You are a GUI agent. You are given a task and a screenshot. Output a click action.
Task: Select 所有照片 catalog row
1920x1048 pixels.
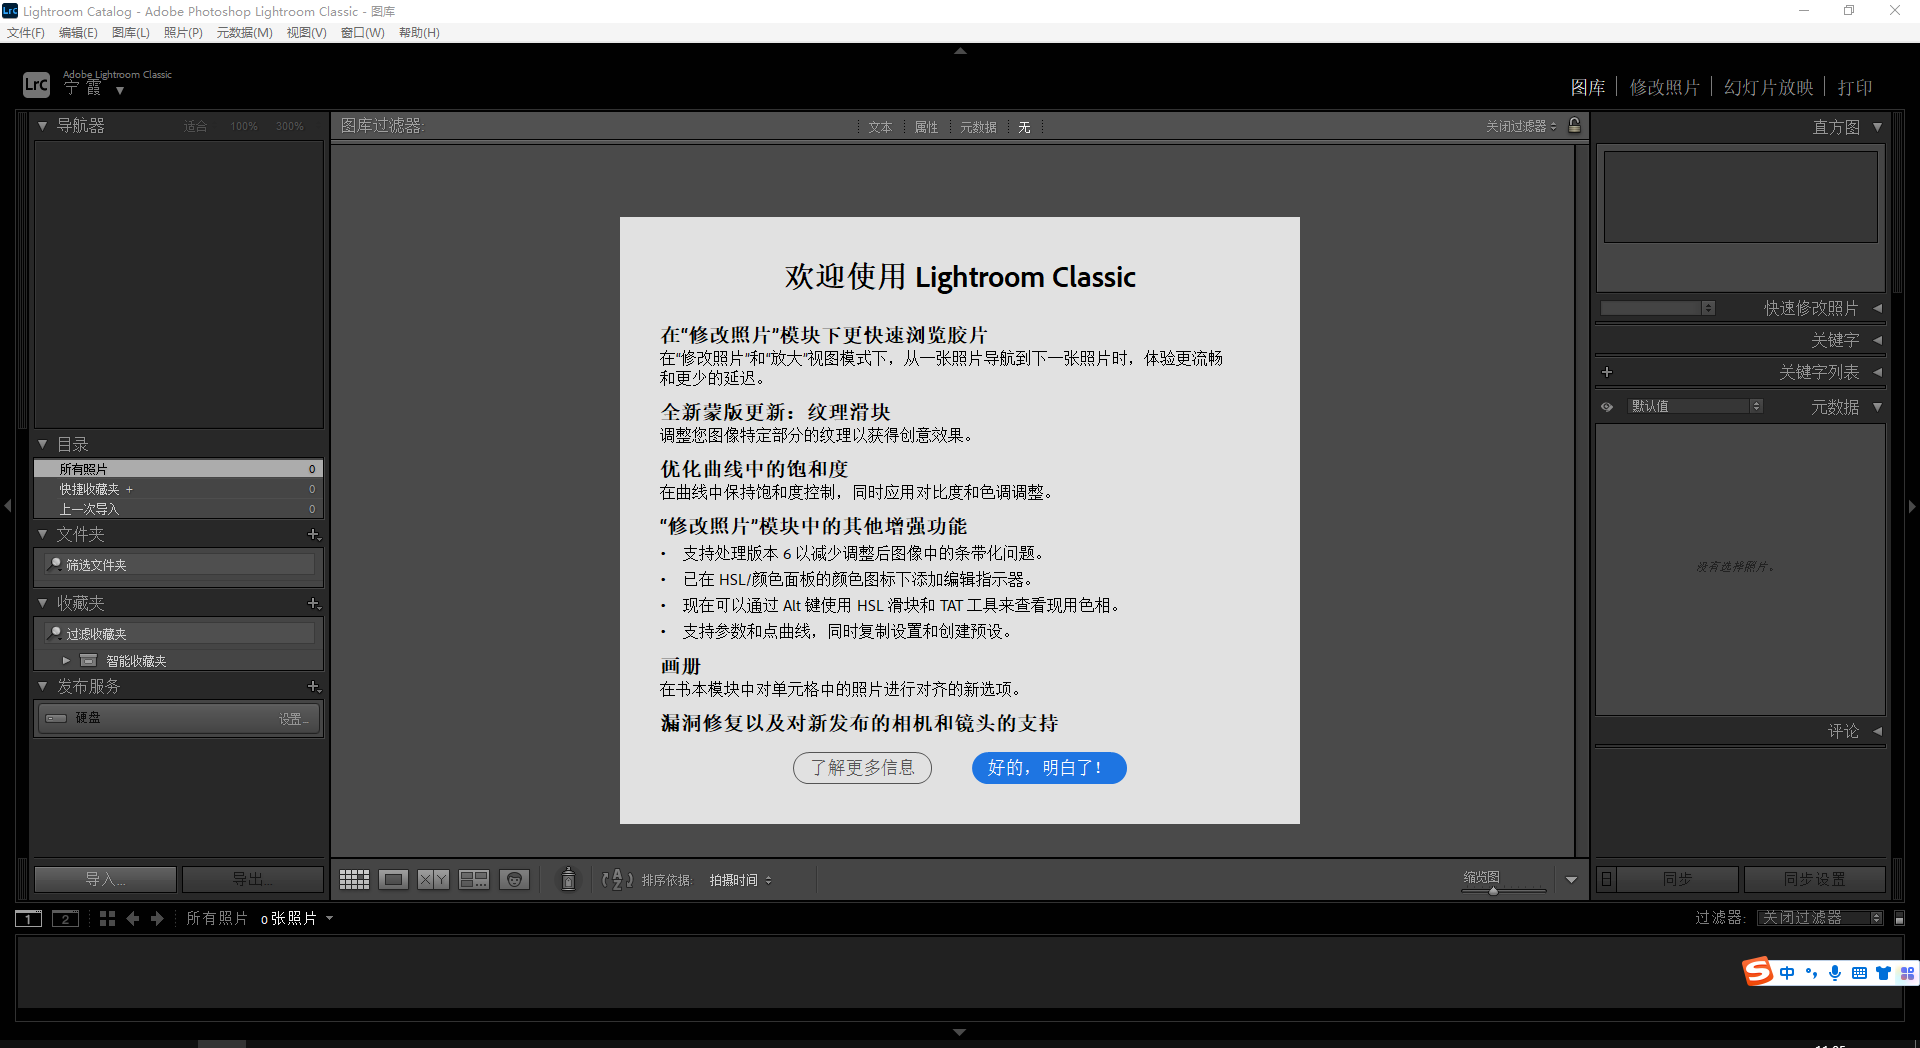click(x=178, y=469)
